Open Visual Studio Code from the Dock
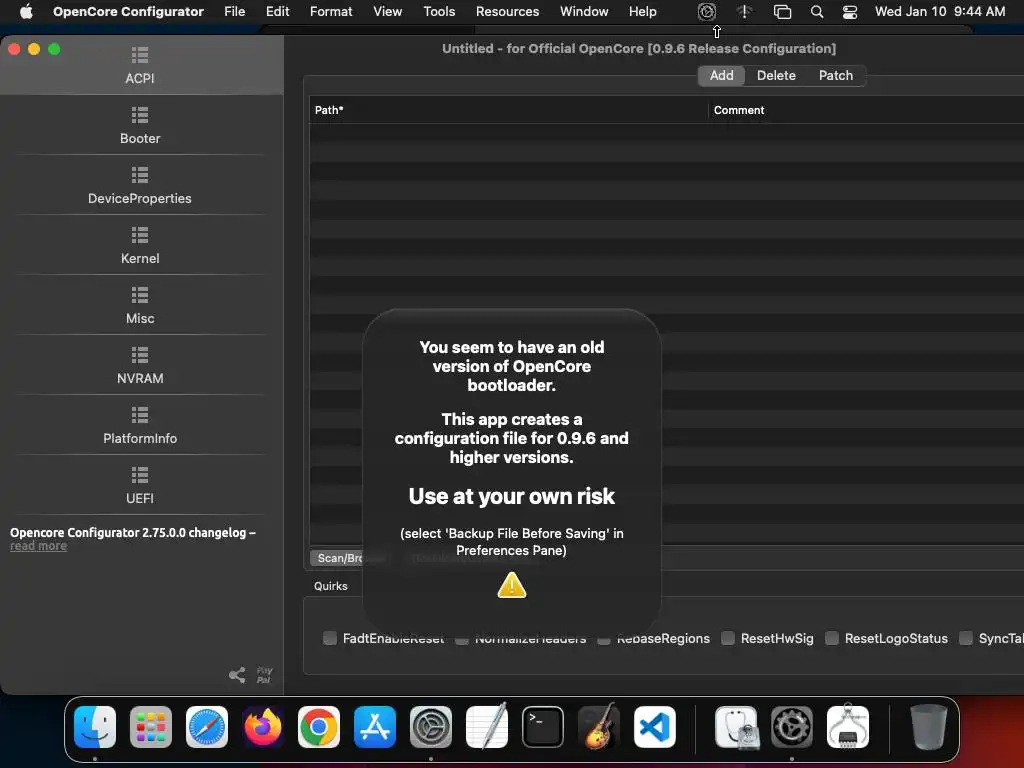Image resolution: width=1024 pixels, height=768 pixels. click(x=655, y=727)
